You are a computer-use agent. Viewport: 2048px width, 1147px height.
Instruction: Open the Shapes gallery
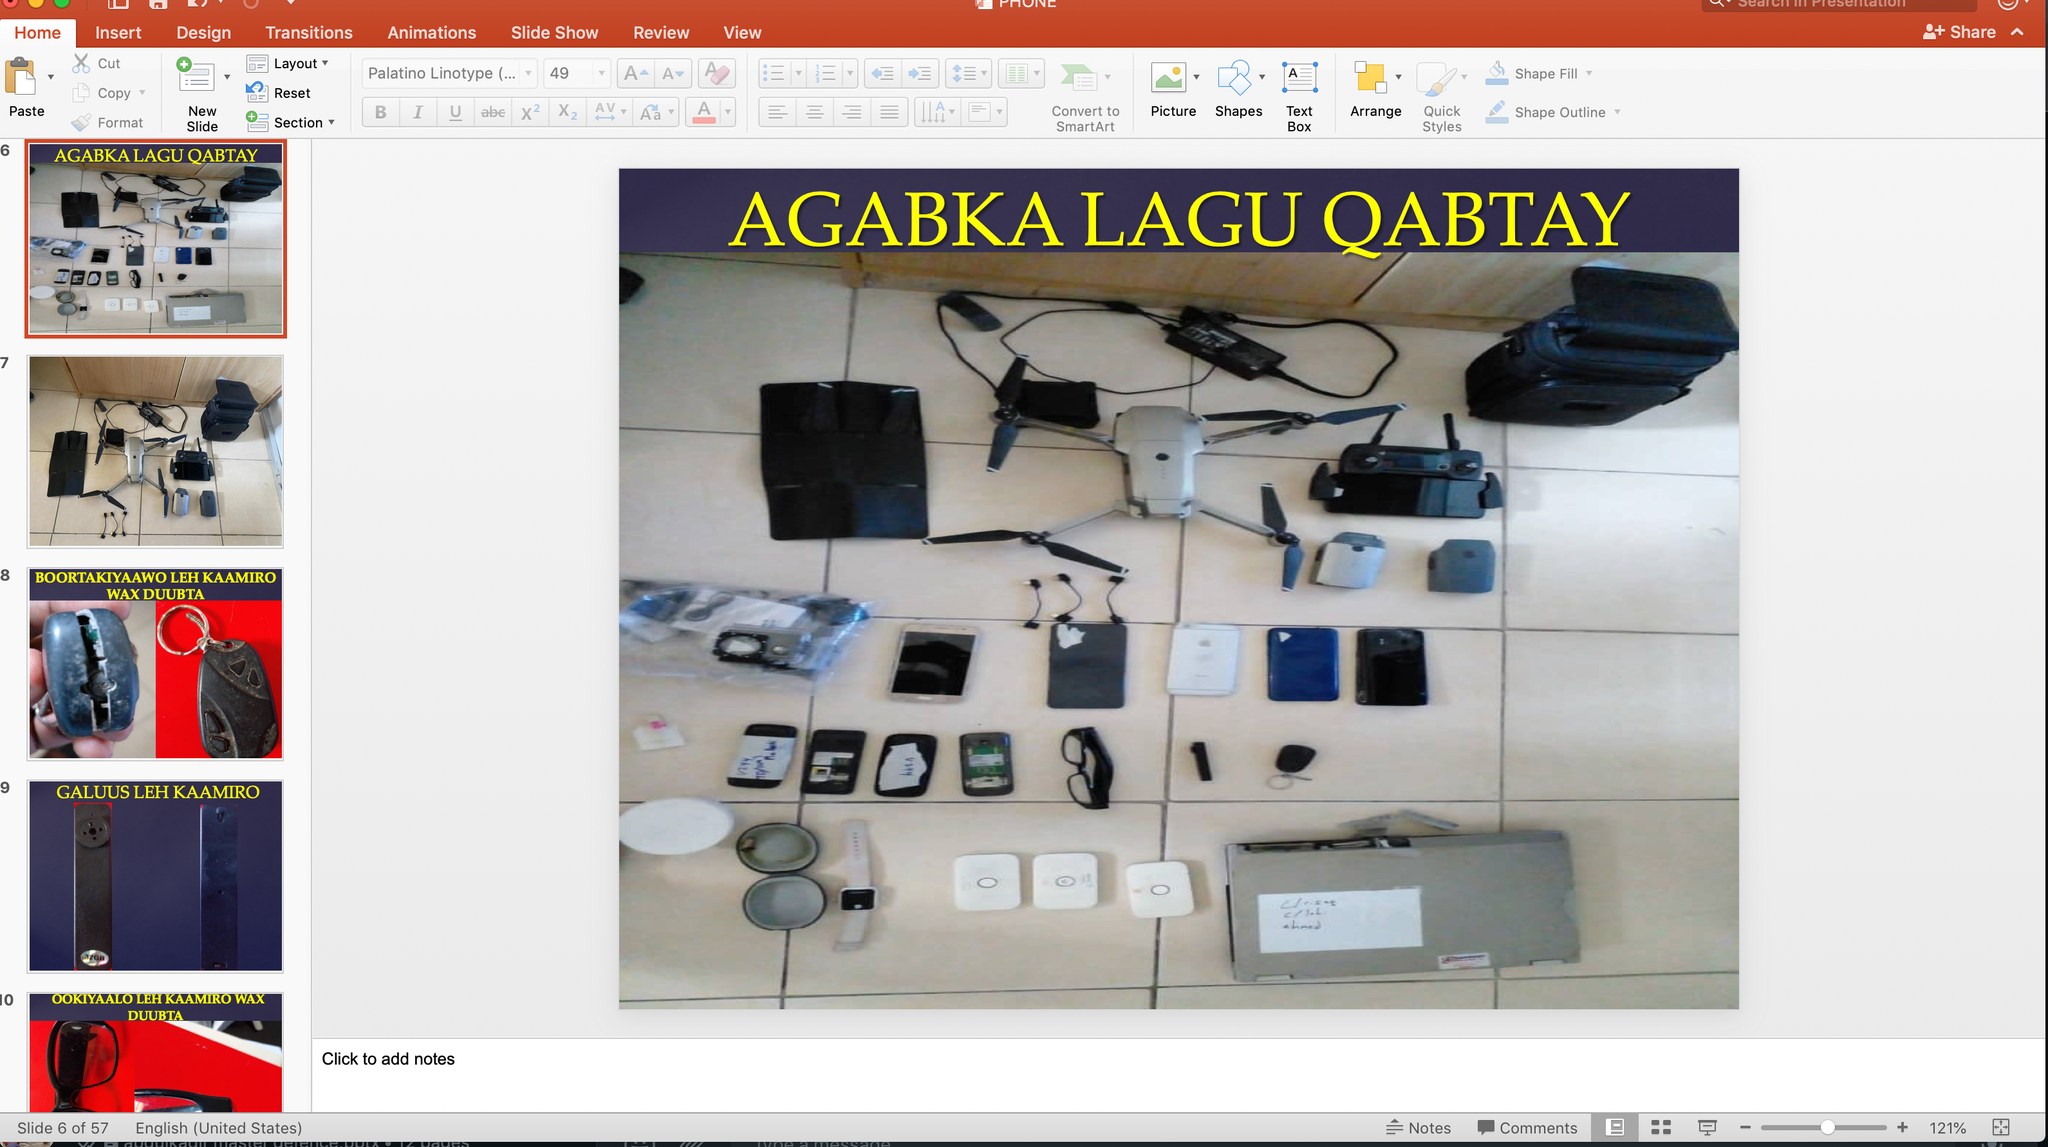1234,78
